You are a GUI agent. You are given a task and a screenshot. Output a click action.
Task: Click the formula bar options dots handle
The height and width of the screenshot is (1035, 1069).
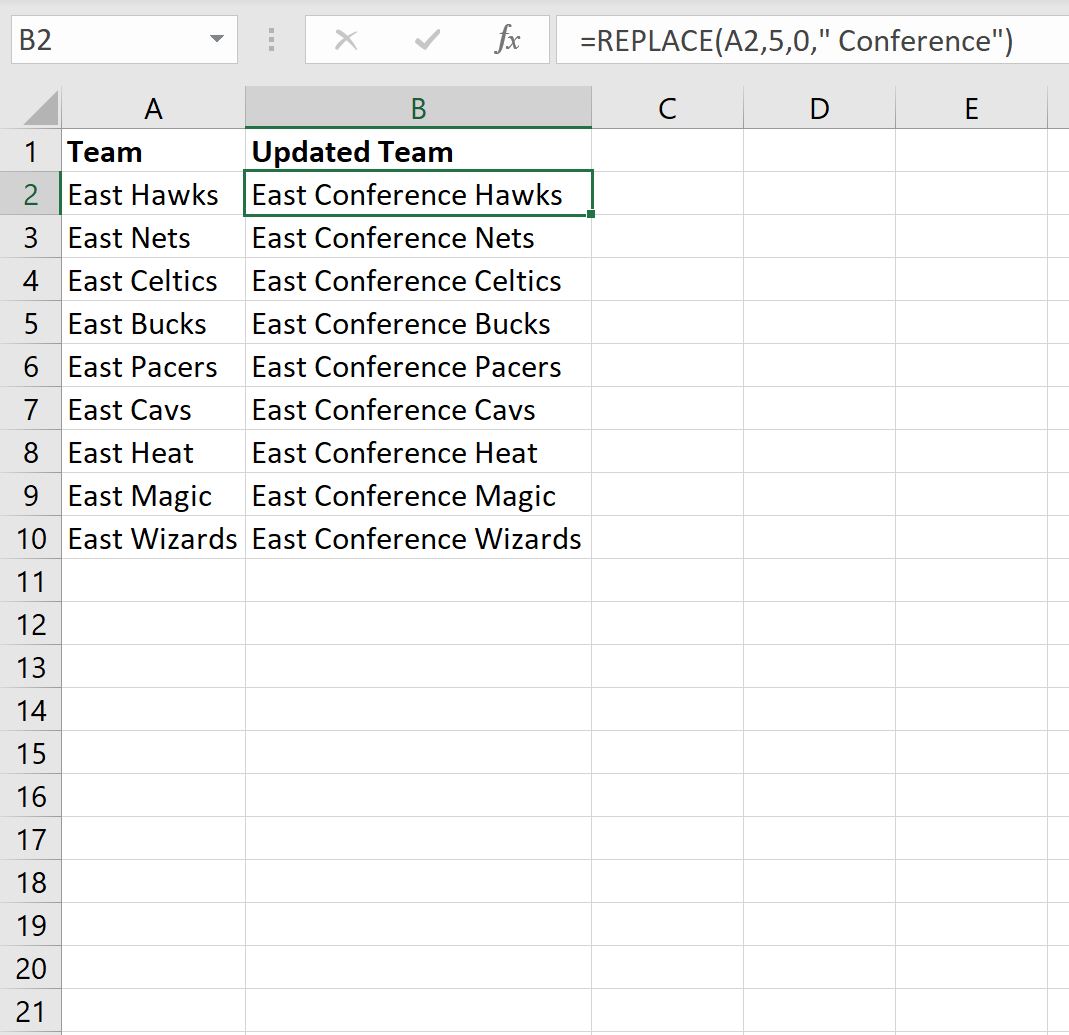tap(271, 40)
